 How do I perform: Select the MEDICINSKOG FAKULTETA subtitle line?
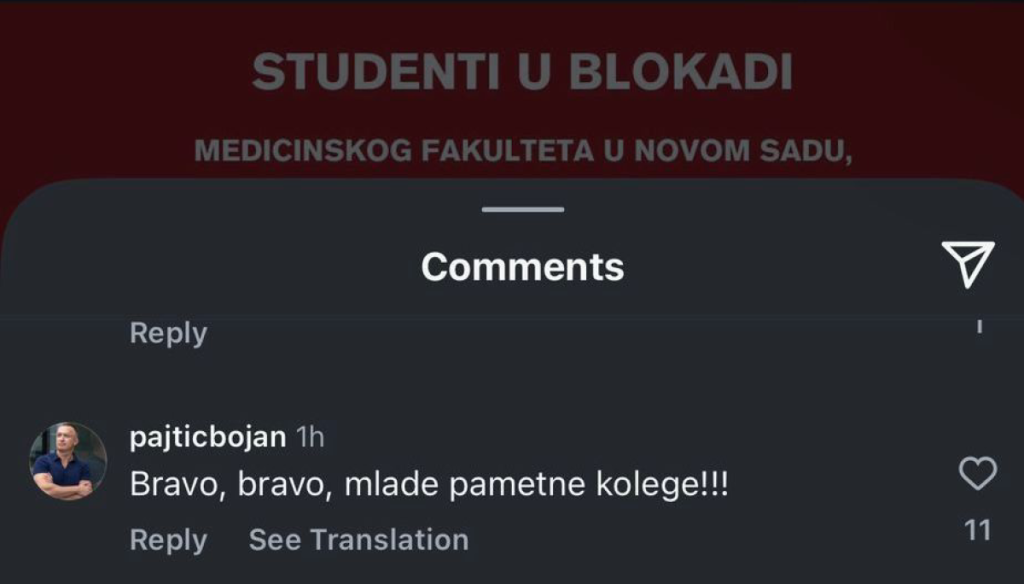click(x=522, y=152)
